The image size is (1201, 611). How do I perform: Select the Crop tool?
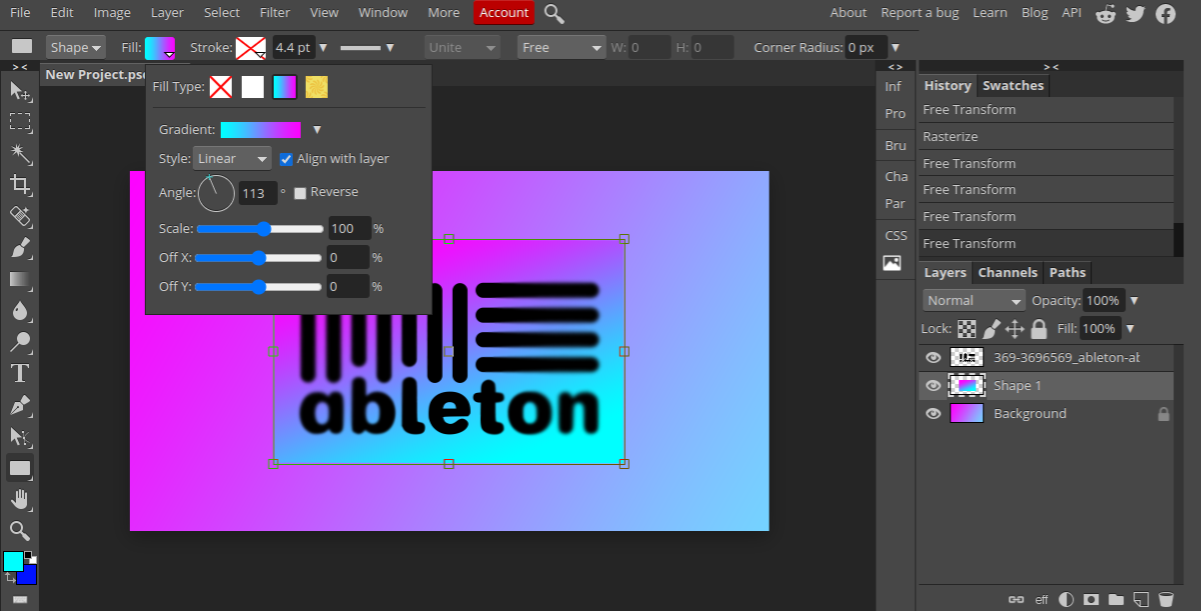click(x=19, y=184)
